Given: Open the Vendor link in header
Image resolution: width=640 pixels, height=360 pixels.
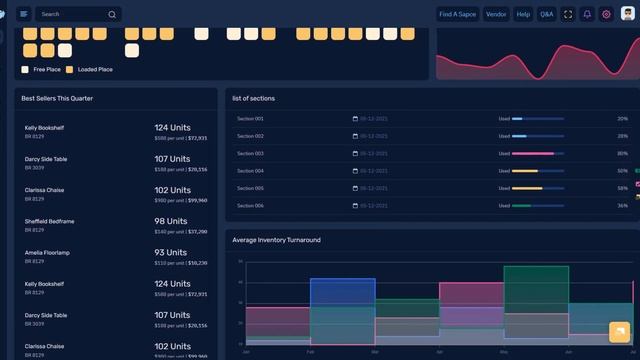Looking at the screenshot, I should (x=496, y=14).
